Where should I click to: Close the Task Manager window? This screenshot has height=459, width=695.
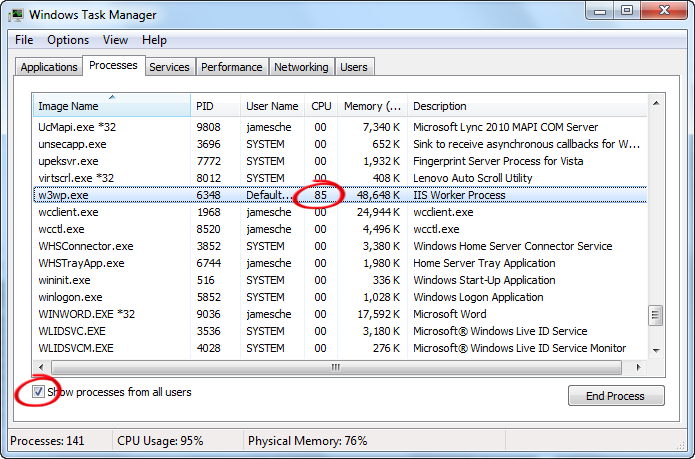pos(664,11)
